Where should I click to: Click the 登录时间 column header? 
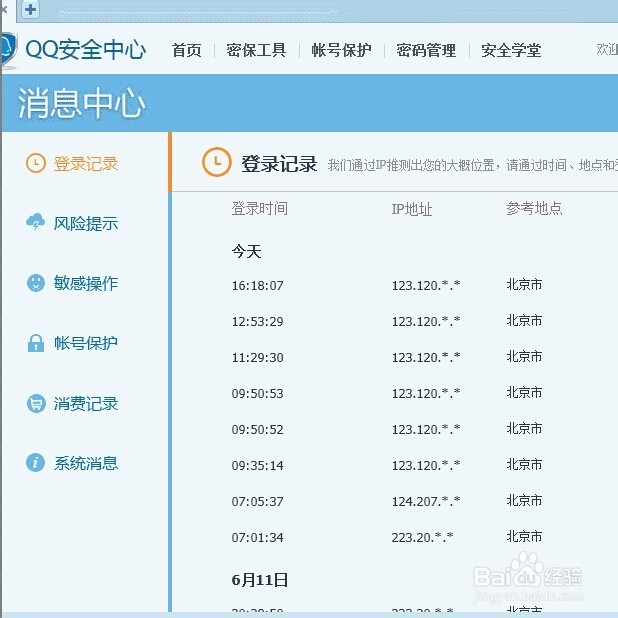tap(260, 208)
